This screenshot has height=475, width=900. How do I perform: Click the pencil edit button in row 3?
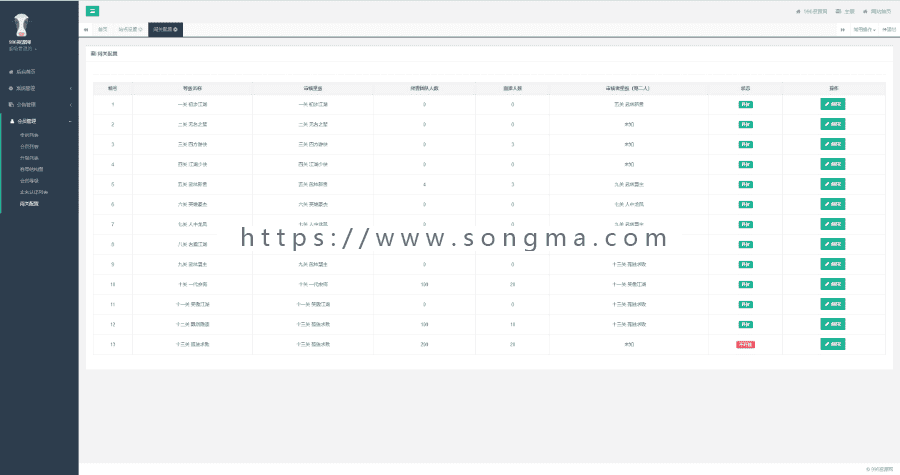tap(833, 144)
